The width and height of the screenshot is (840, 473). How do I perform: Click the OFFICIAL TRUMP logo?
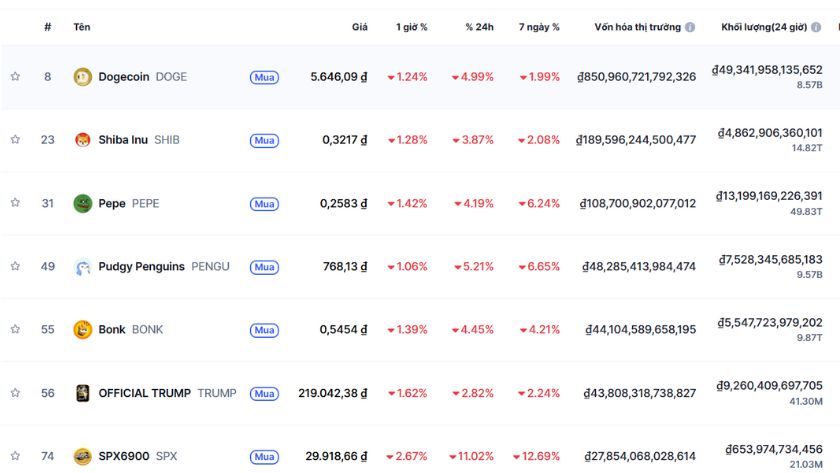[82, 393]
